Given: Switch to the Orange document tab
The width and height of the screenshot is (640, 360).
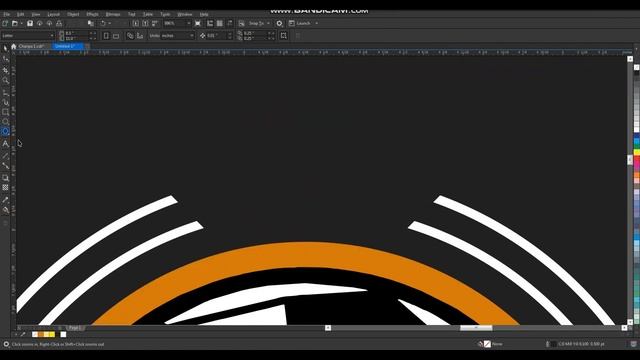Looking at the screenshot, I should [31, 46].
